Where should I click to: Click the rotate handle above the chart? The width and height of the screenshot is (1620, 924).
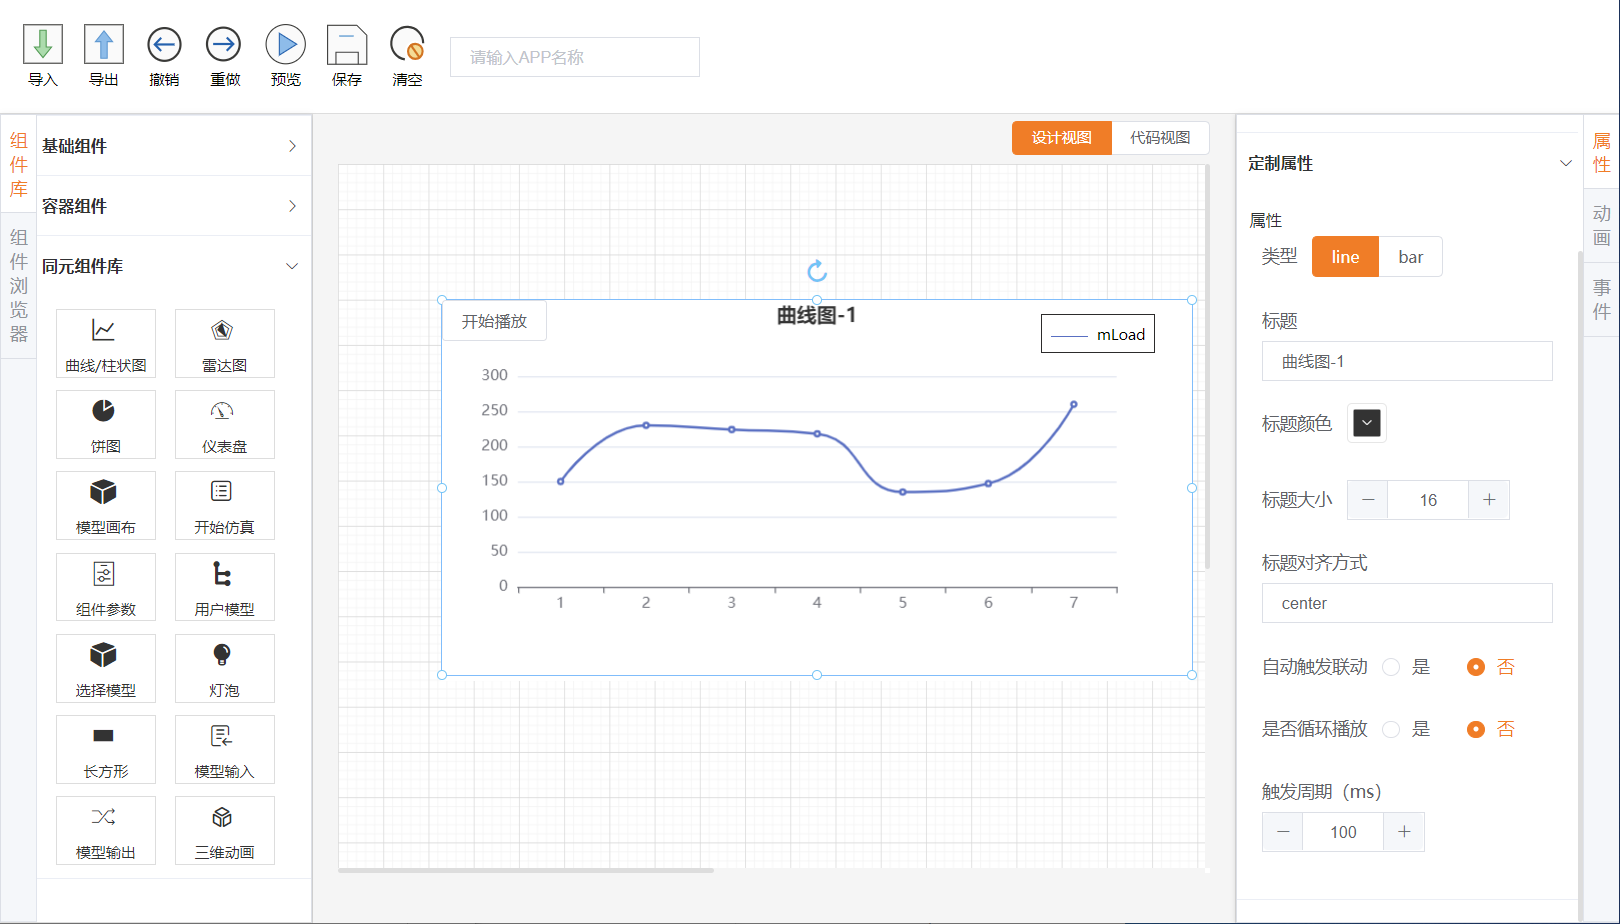[x=817, y=271]
